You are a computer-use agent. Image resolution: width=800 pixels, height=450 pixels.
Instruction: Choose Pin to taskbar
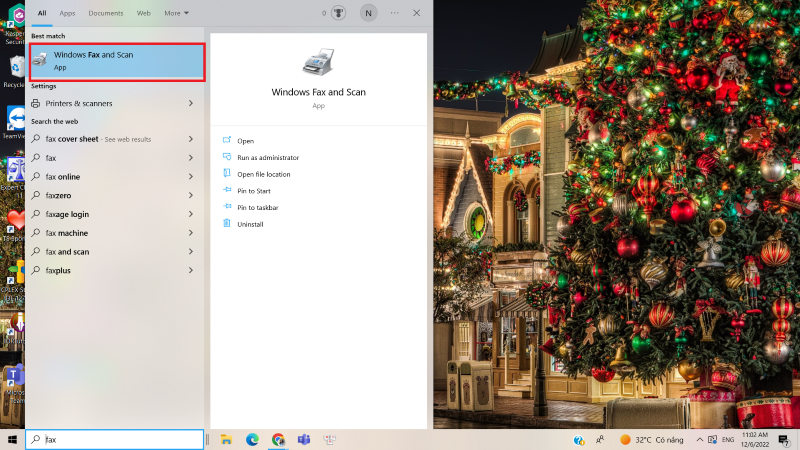(258, 208)
